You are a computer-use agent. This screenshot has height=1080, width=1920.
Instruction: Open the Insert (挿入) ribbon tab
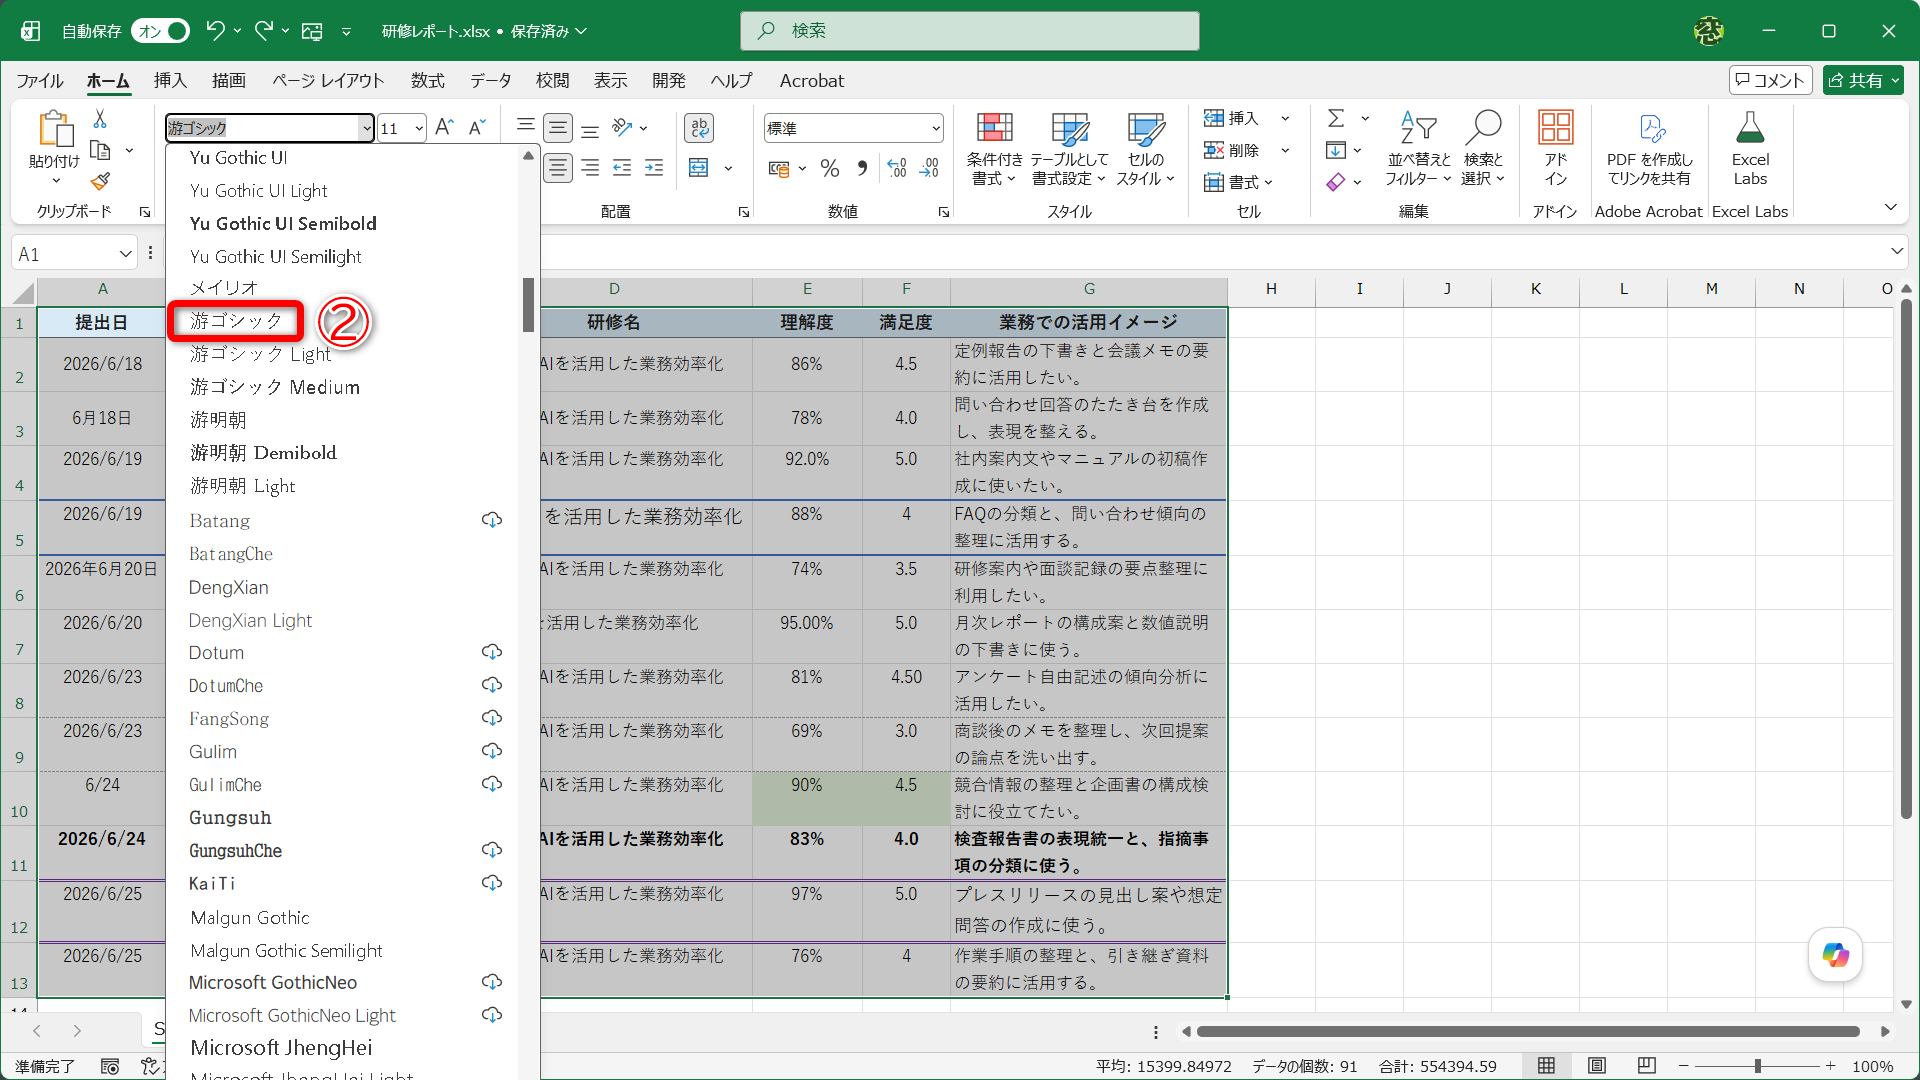click(x=170, y=80)
